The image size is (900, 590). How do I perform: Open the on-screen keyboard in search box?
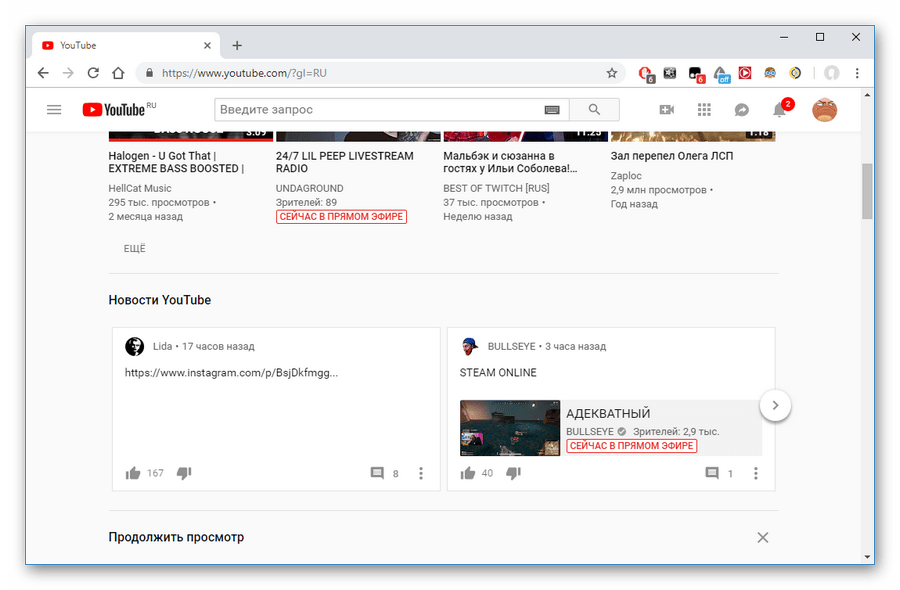point(552,110)
